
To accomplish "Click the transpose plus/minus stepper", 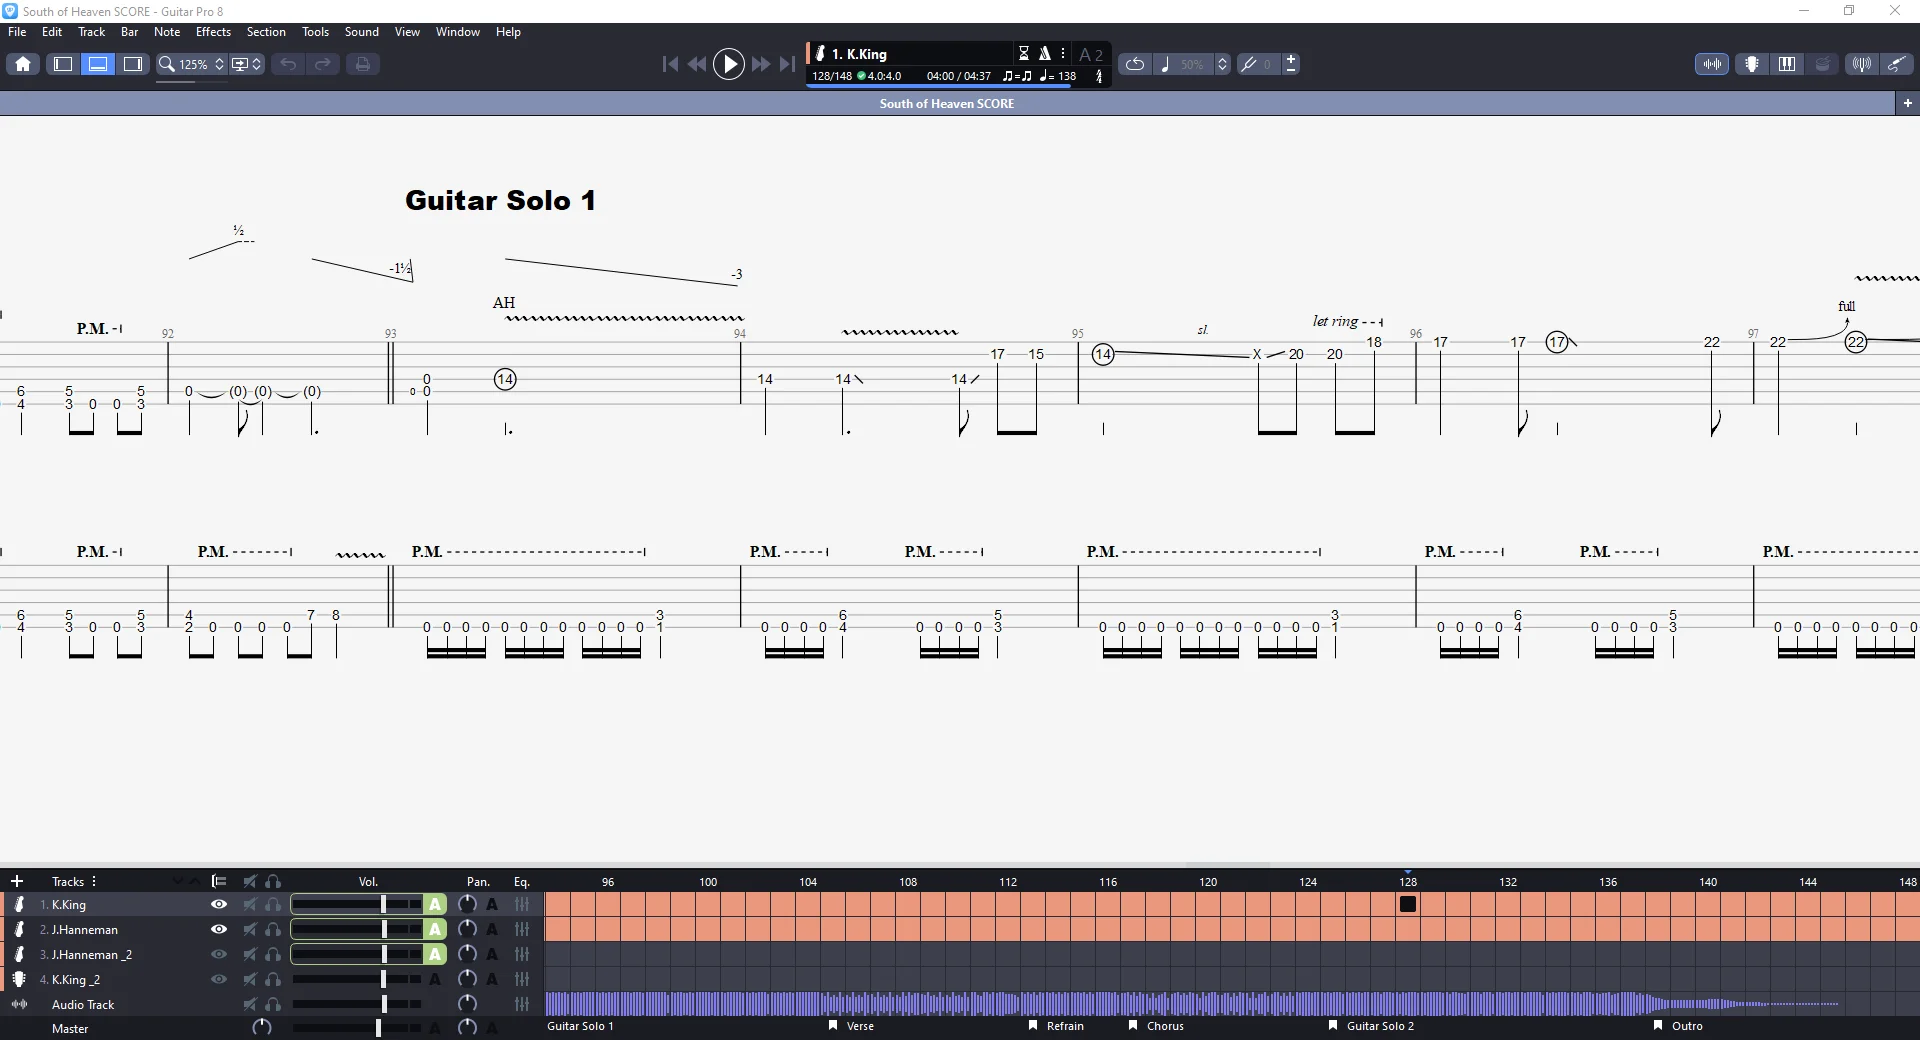I will [x=1291, y=64].
